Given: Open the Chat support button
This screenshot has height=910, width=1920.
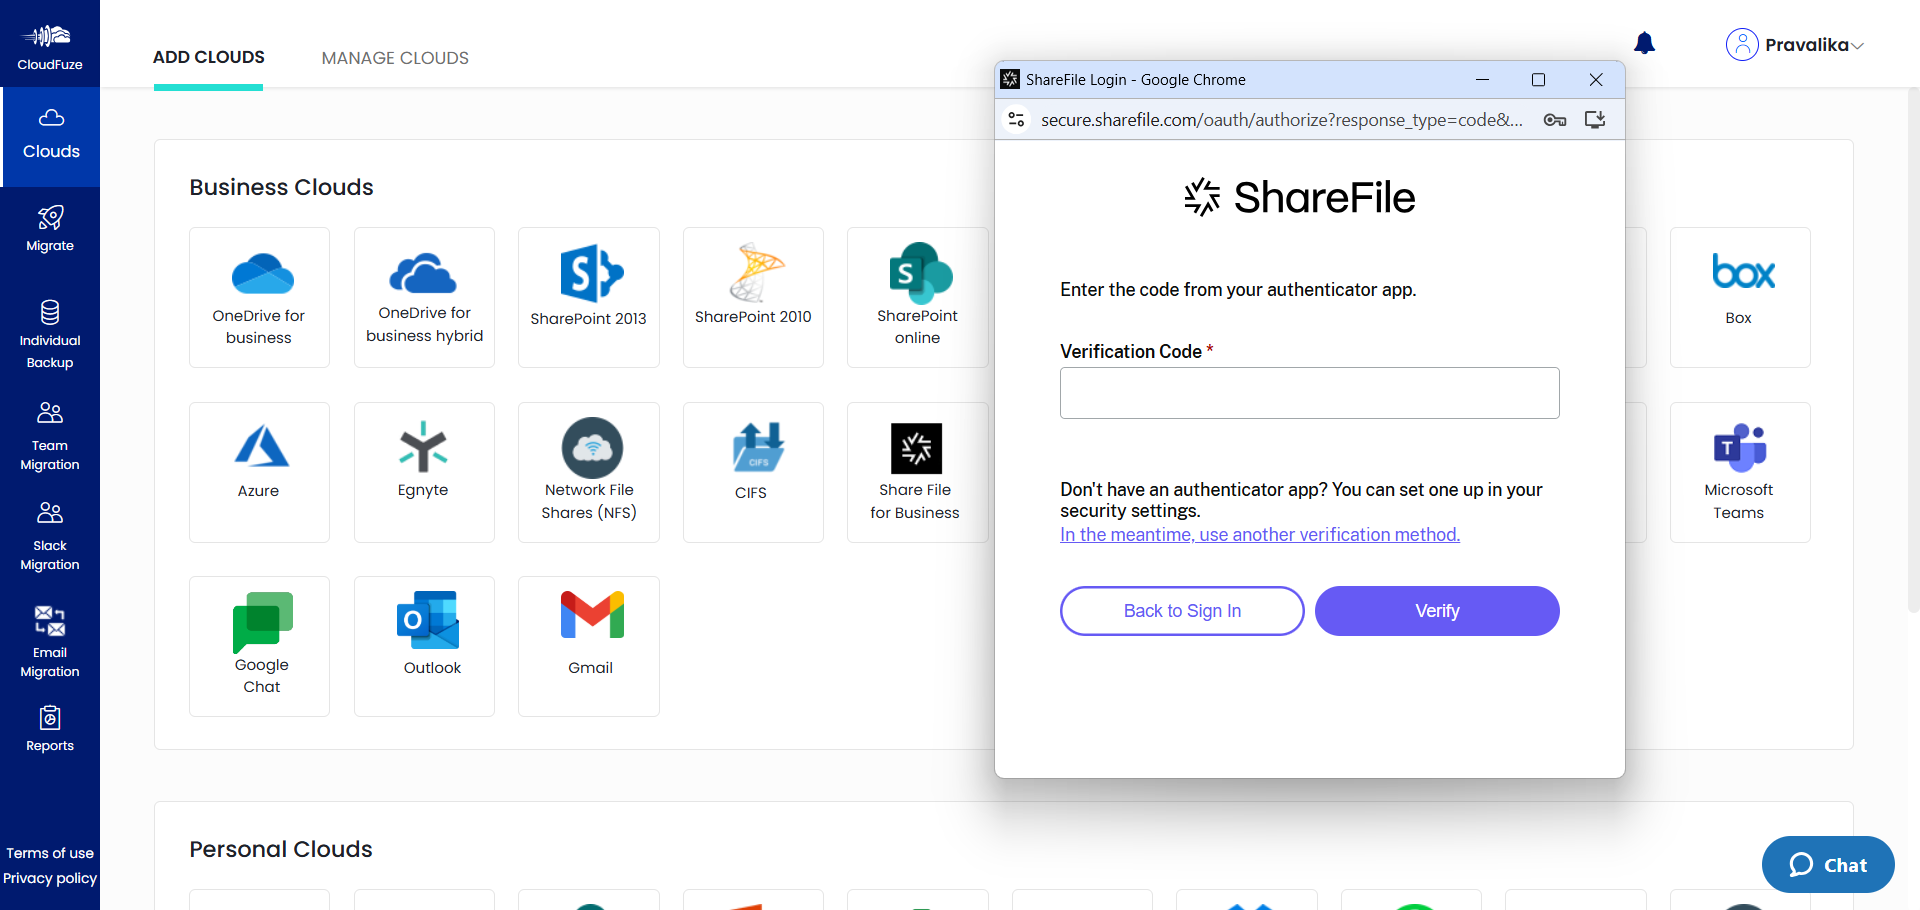Looking at the screenshot, I should 1828,865.
